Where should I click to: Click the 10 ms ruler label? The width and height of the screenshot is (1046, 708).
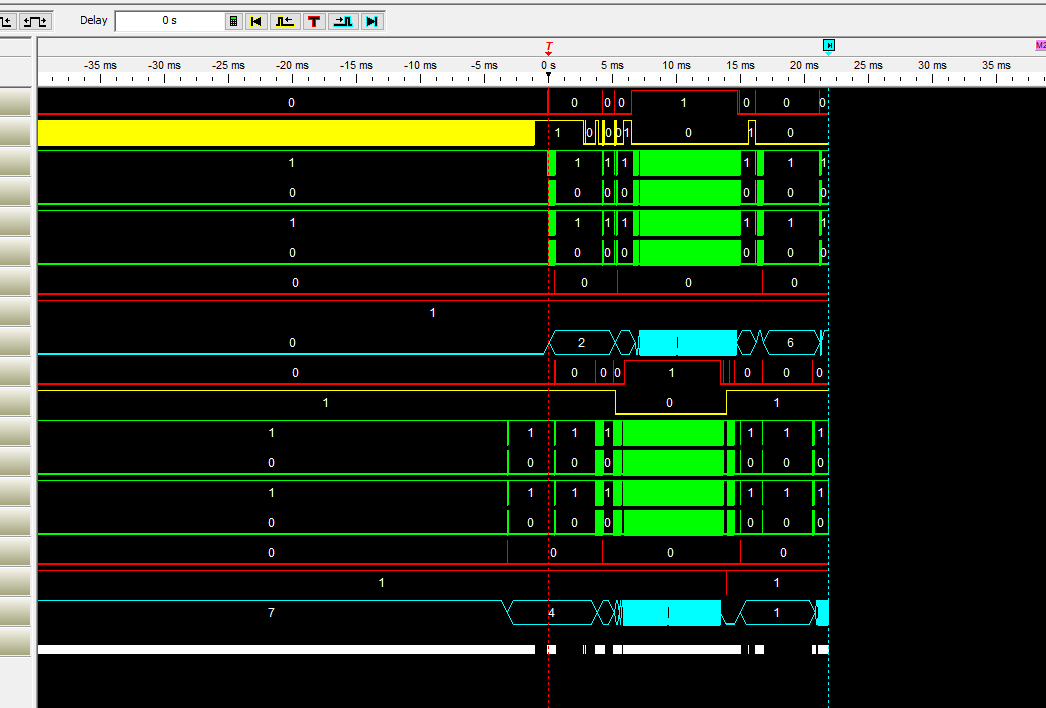[x=676, y=65]
